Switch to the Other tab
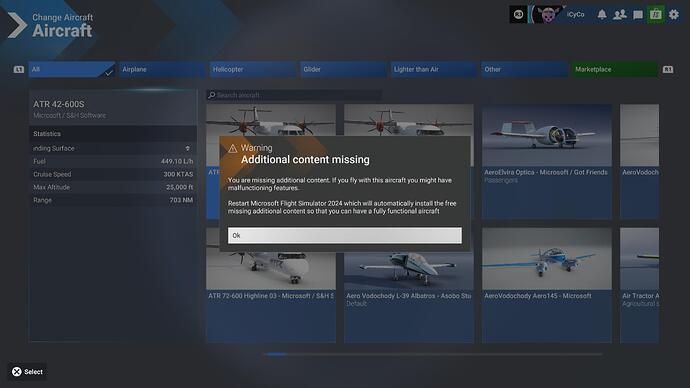This screenshot has width=690, height=388. tap(525, 70)
